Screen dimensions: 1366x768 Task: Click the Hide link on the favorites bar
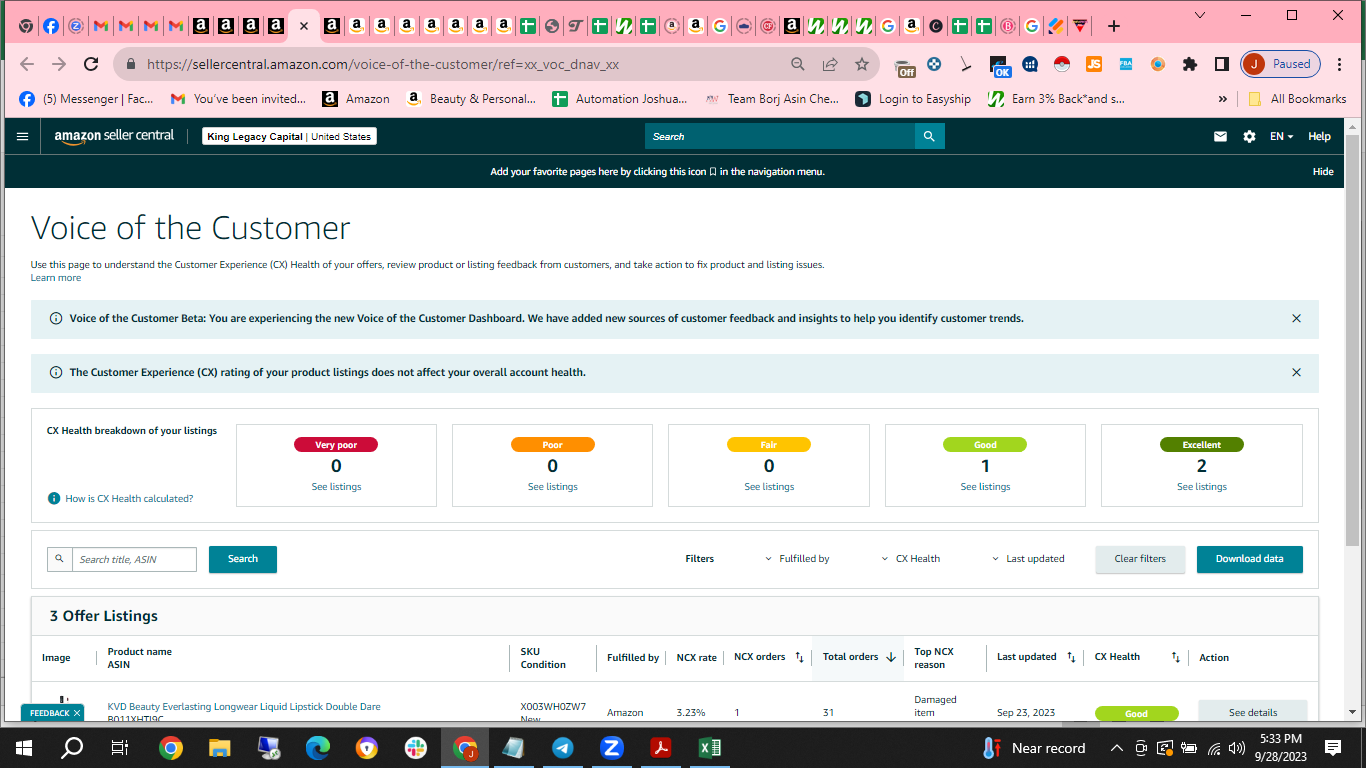pos(1323,172)
